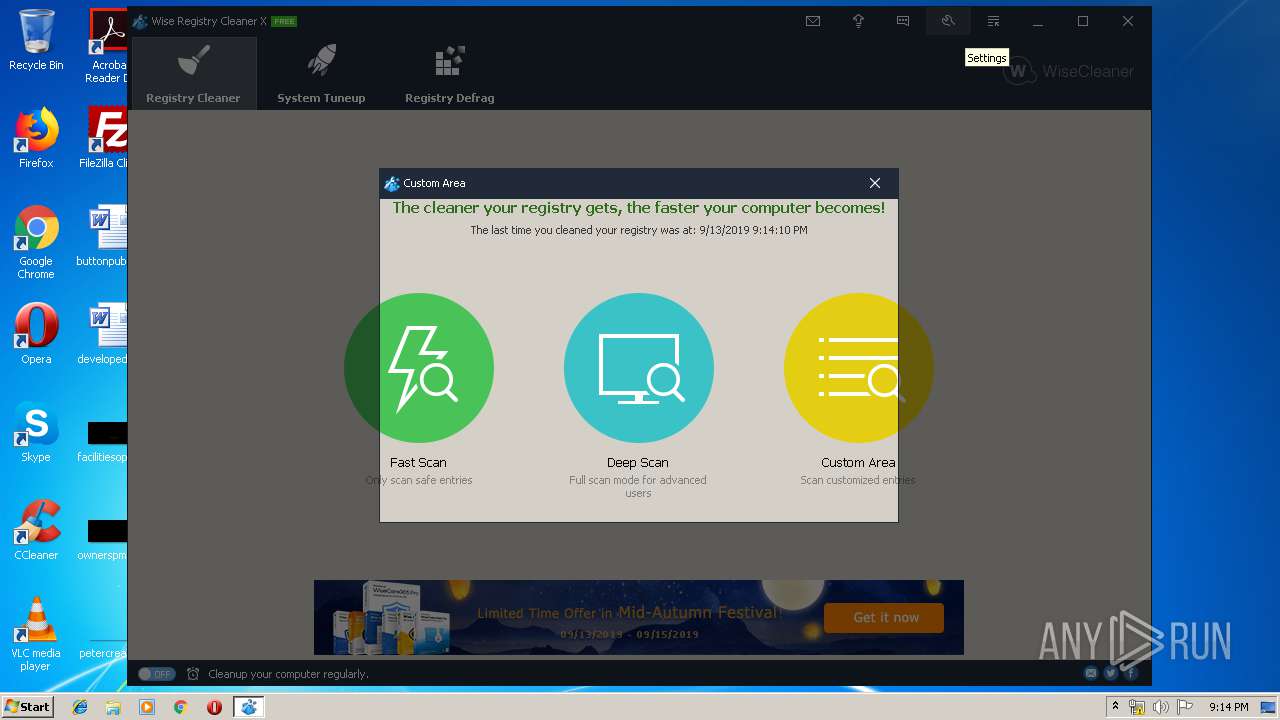
Task: Click the Custom Area label under yellow circle
Action: (858, 463)
